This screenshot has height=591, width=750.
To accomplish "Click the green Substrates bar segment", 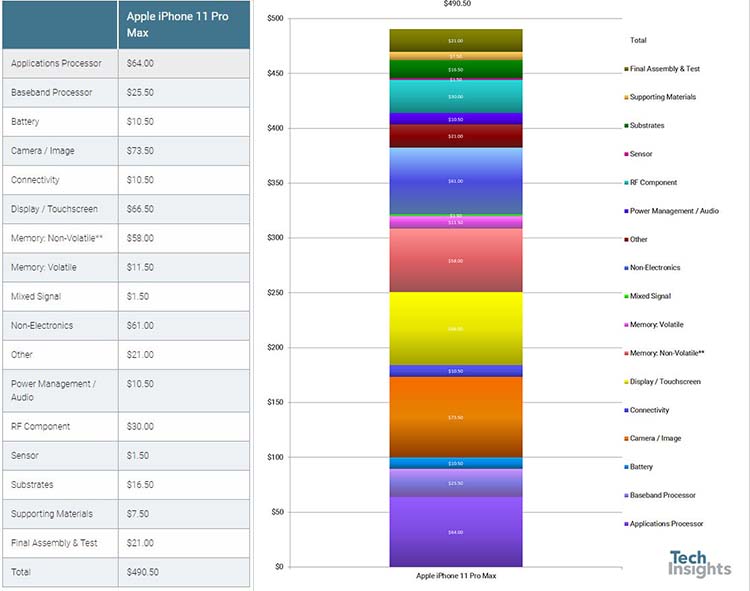I will click(456, 69).
